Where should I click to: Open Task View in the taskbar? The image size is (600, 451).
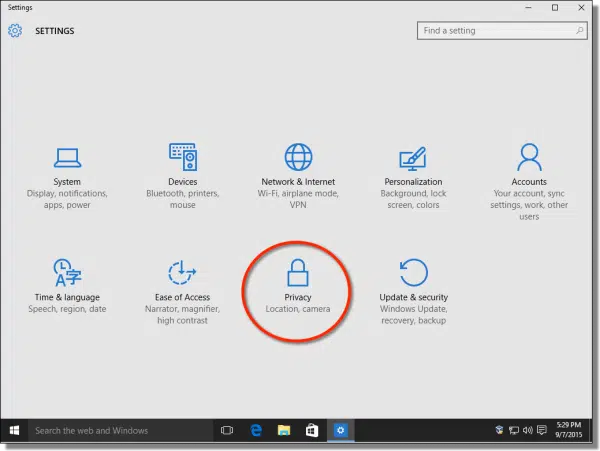point(227,430)
